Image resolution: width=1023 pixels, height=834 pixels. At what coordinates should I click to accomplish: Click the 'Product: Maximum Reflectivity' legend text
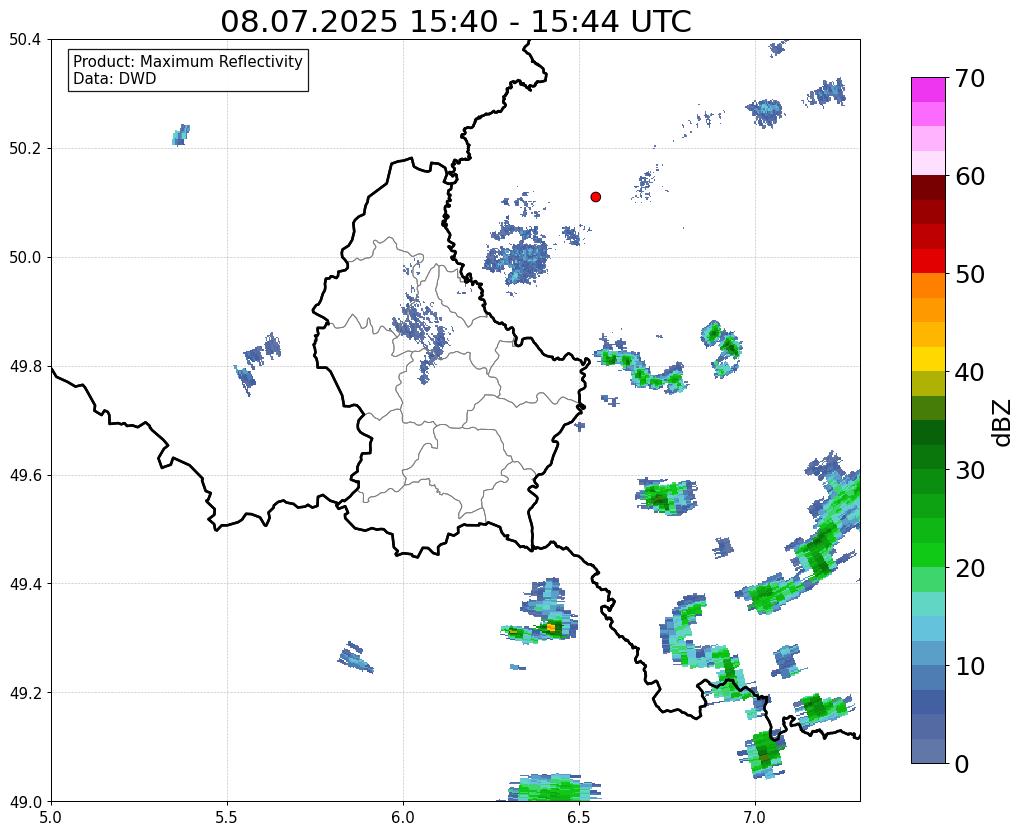point(188,61)
